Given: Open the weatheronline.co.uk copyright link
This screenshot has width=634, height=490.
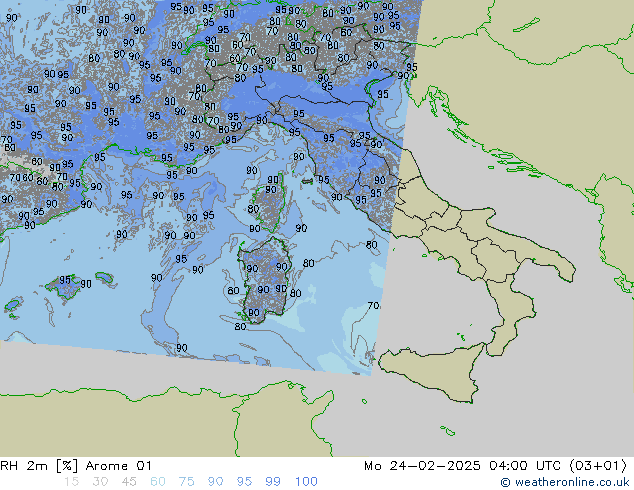Looking at the screenshot, I should [565, 482].
